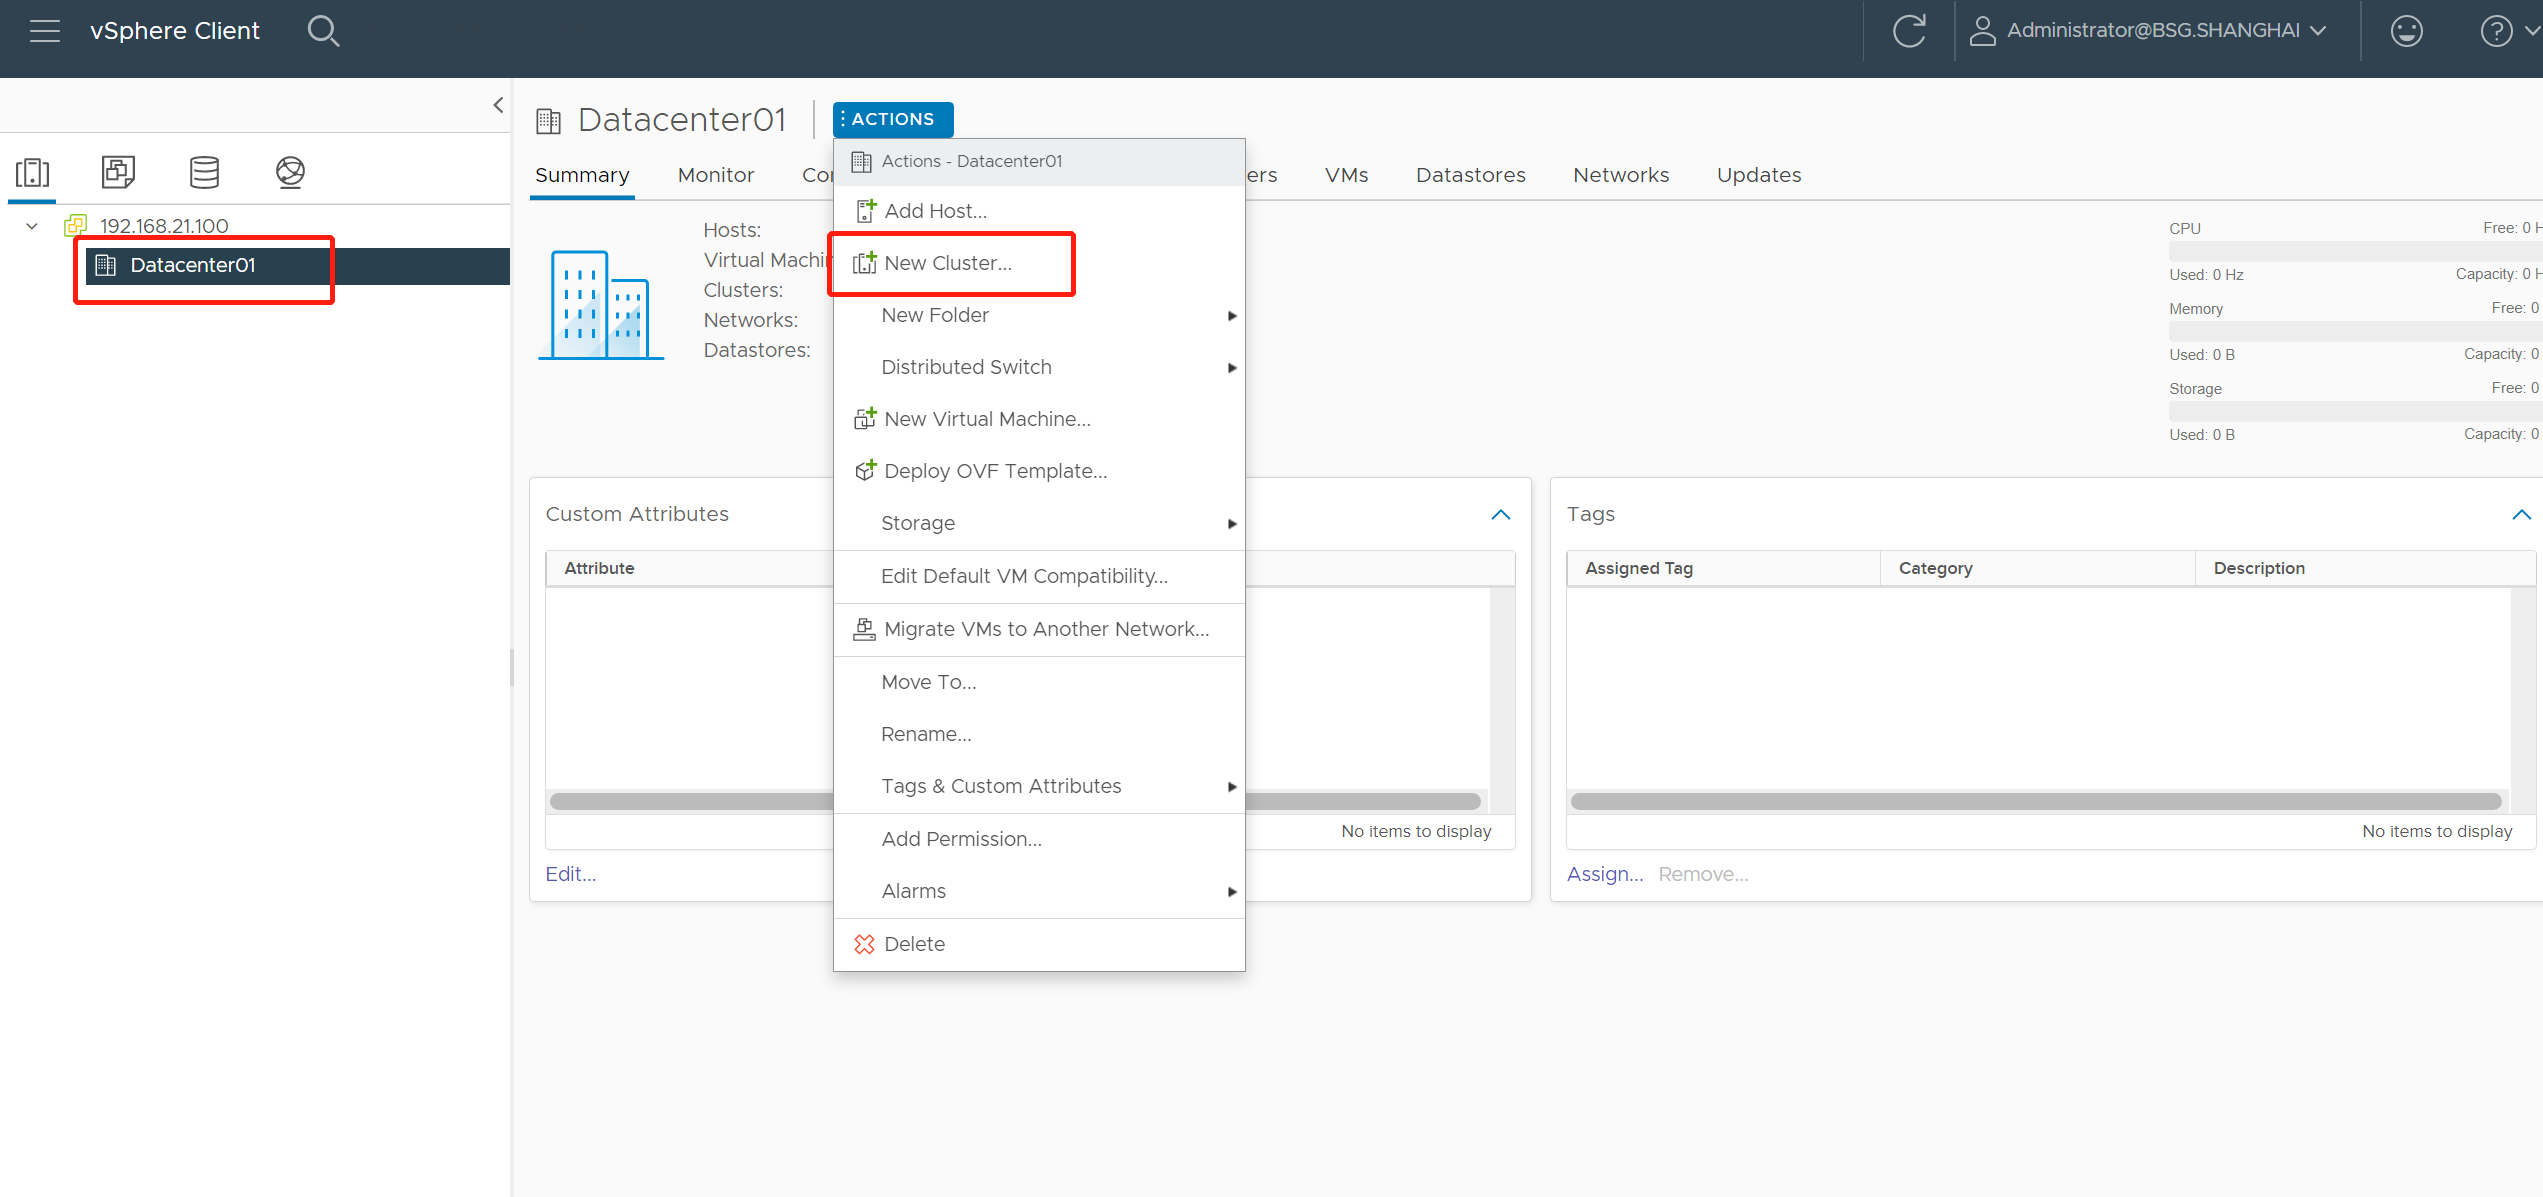Click the vSphere Client title
This screenshot has height=1197, width=2543.
coord(175,31)
